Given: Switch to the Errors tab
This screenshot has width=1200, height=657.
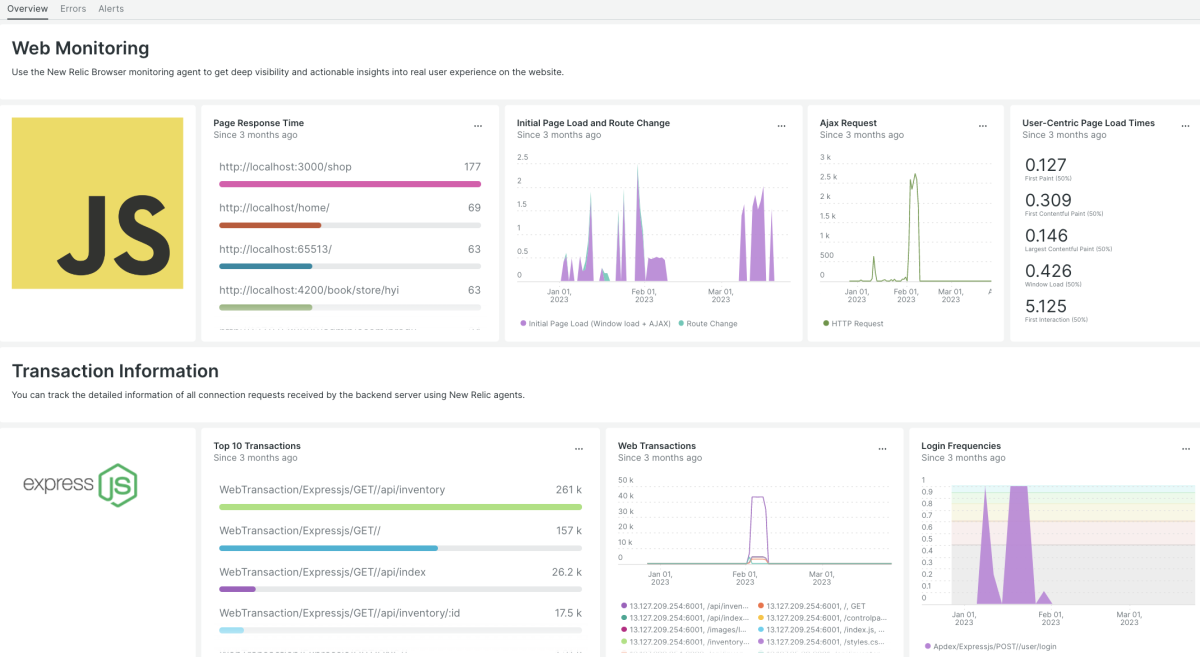Looking at the screenshot, I should coord(73,9).
